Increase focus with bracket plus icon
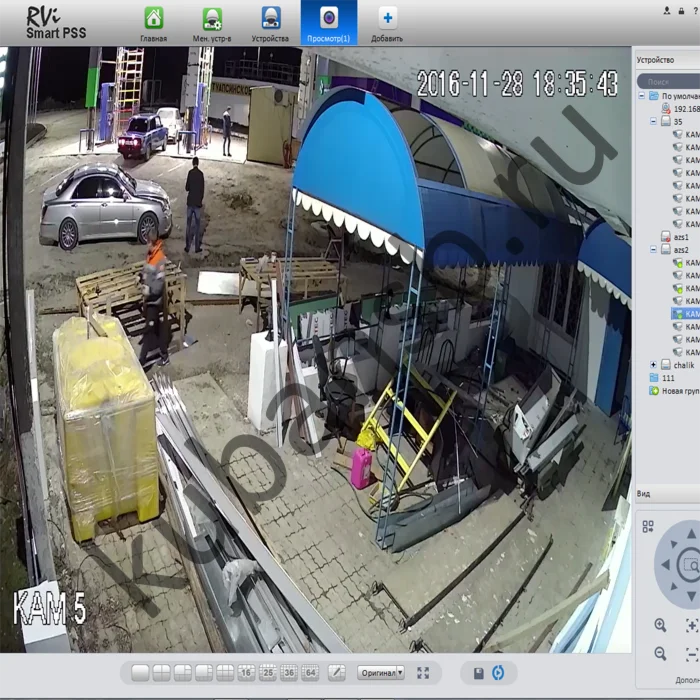 coord(692,625)
